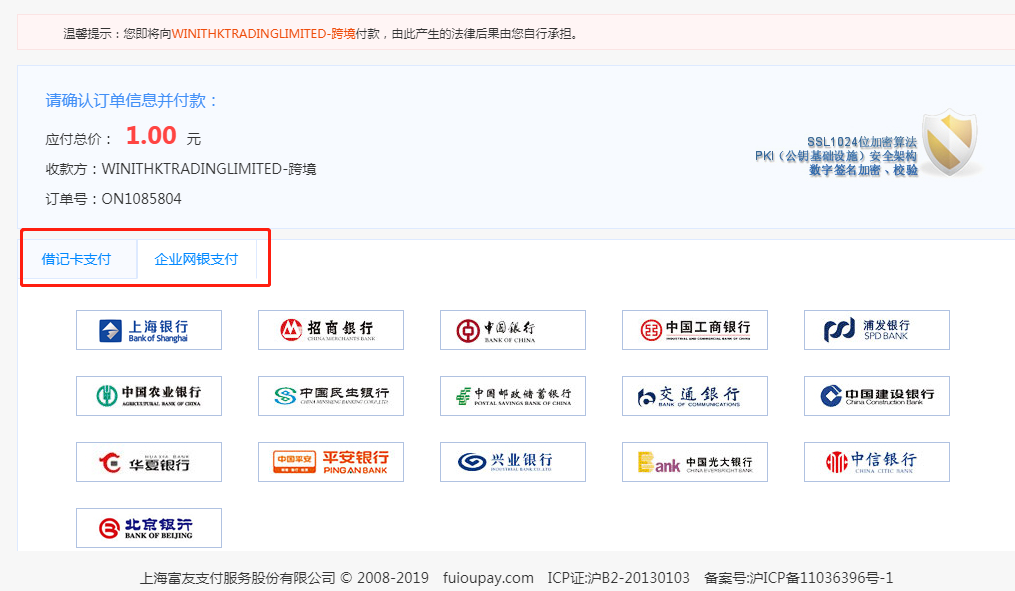Click the payable amount 1.00
The width and height of the screenshot is (1015, 591).
(151, 135)
